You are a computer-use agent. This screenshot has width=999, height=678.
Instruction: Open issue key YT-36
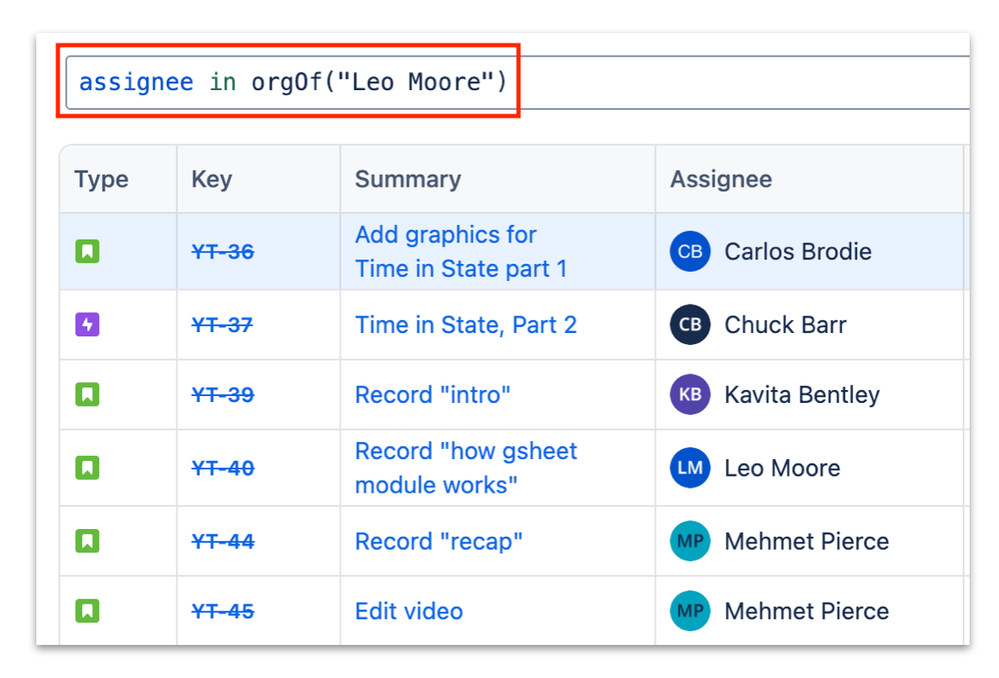tap(223, 252)
